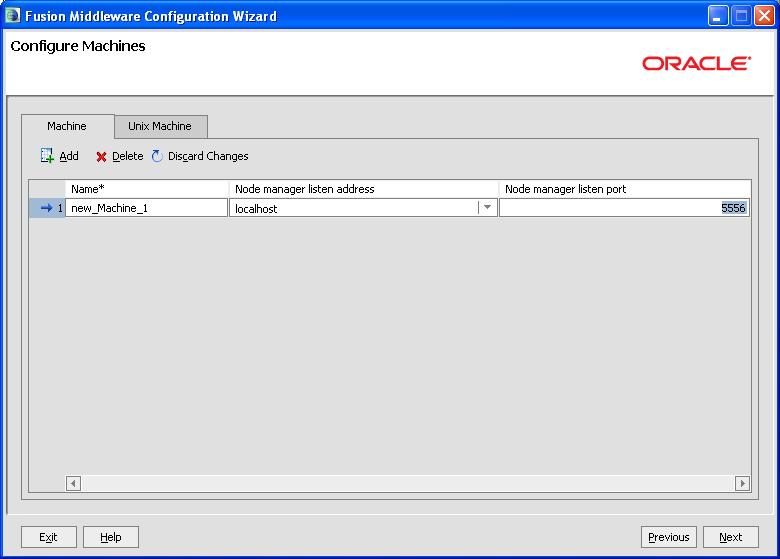Click the horizontal scrollbar left arrow
The width and height of the screenshot is (780, 559).
pos(73,483)
